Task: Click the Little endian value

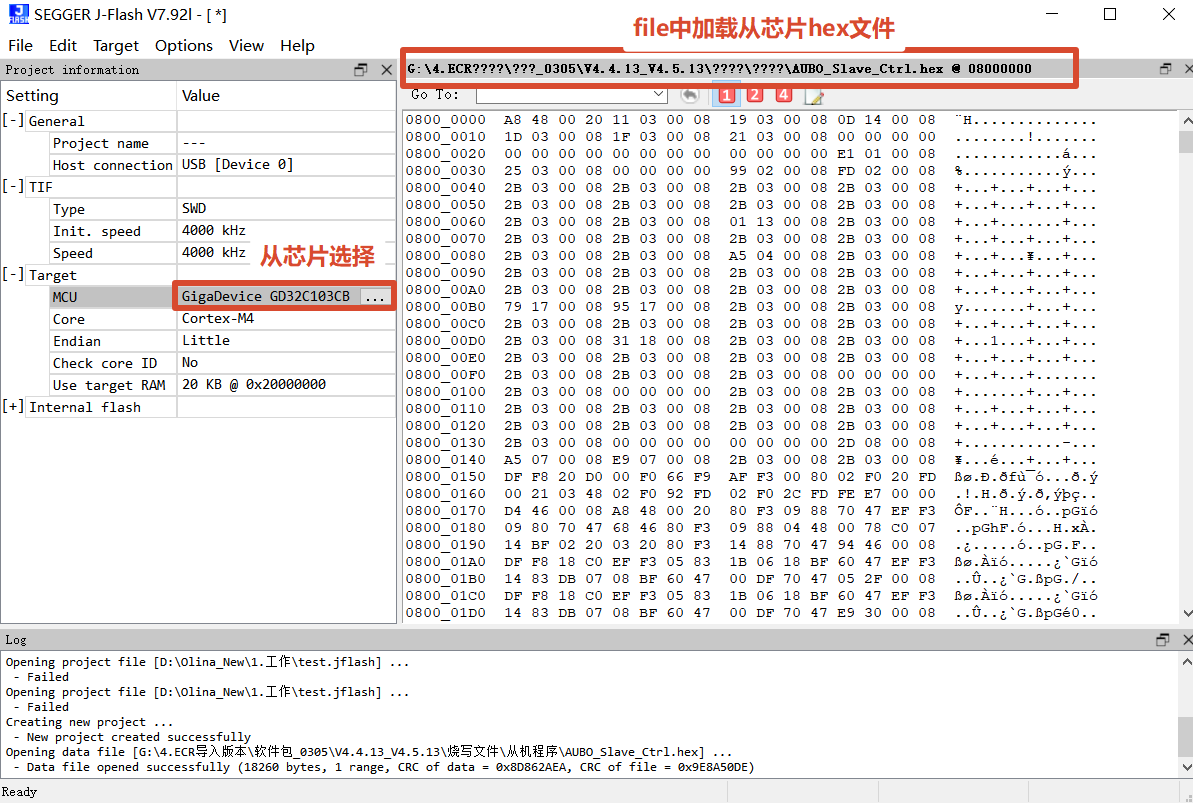Action: coord(205,340)
